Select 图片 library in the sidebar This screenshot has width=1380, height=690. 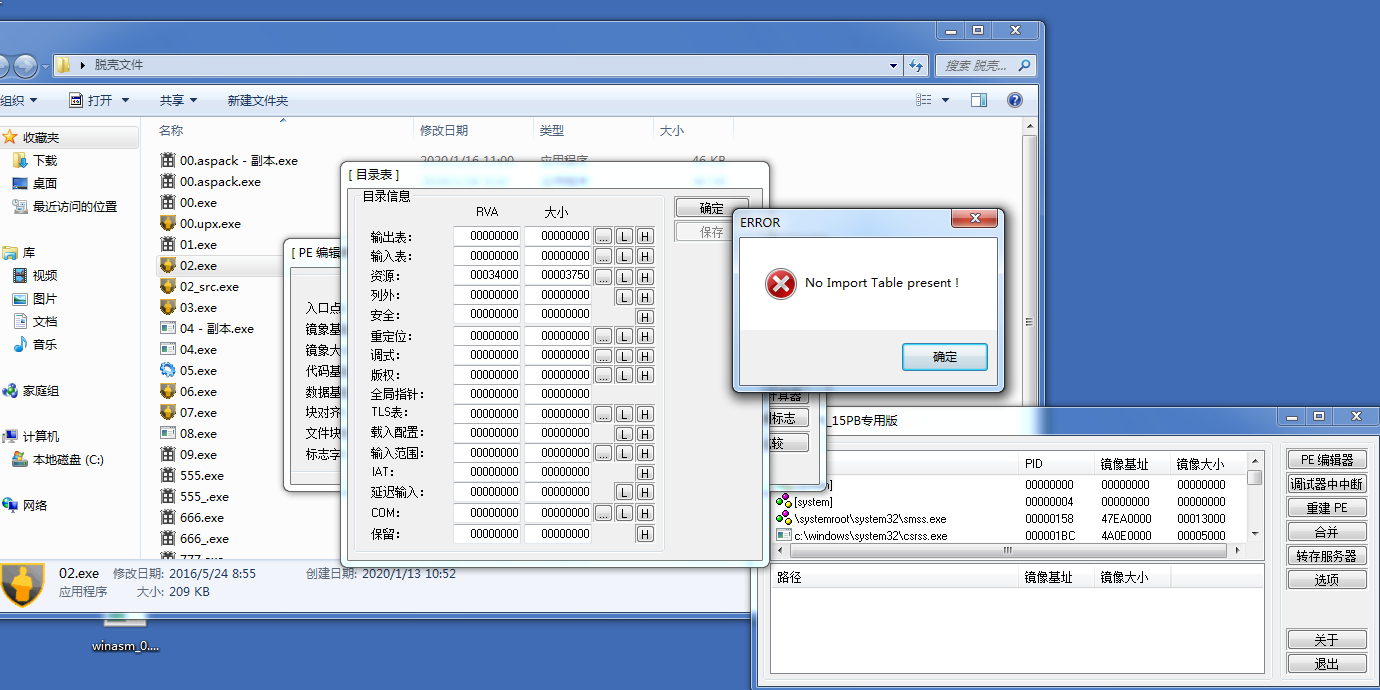pyautogui.click(x=45, y=298)
